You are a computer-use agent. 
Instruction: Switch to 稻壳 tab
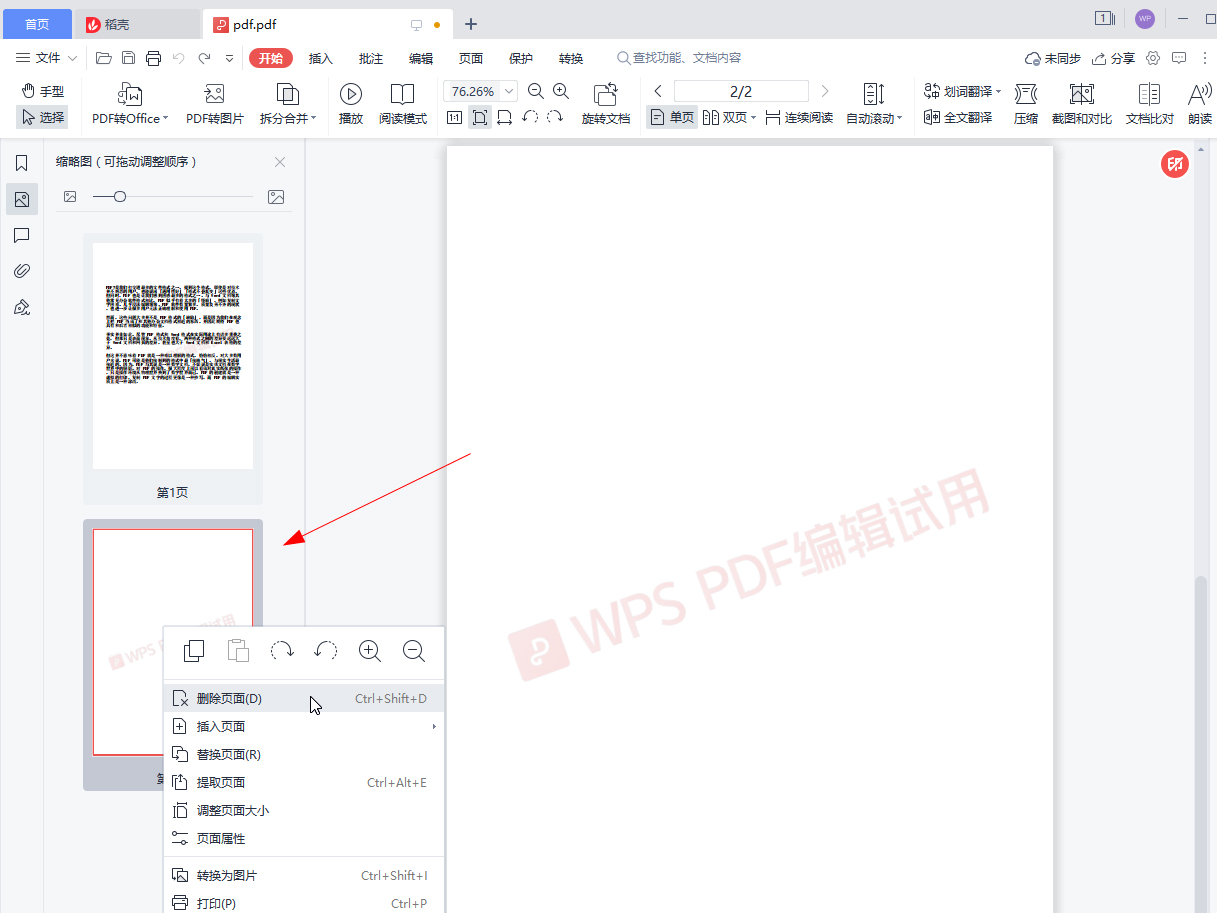point(137,24)
